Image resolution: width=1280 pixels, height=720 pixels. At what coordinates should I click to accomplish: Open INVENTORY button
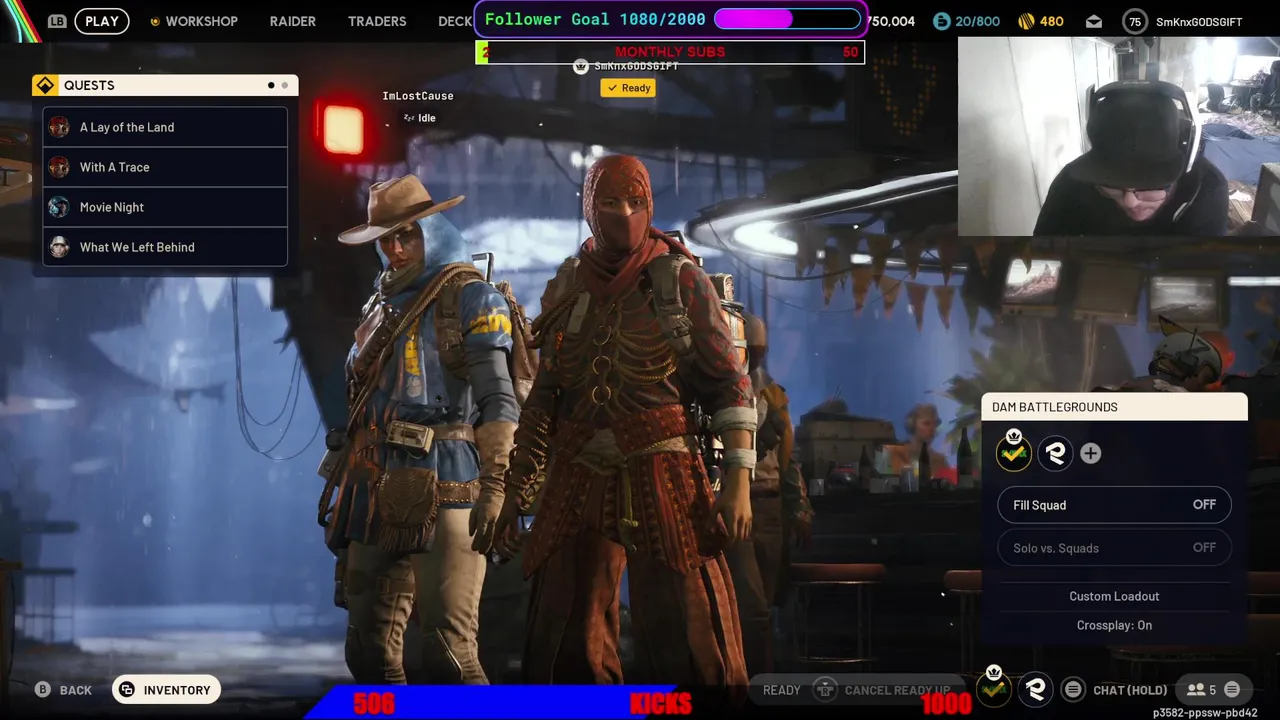click(166, 690)
